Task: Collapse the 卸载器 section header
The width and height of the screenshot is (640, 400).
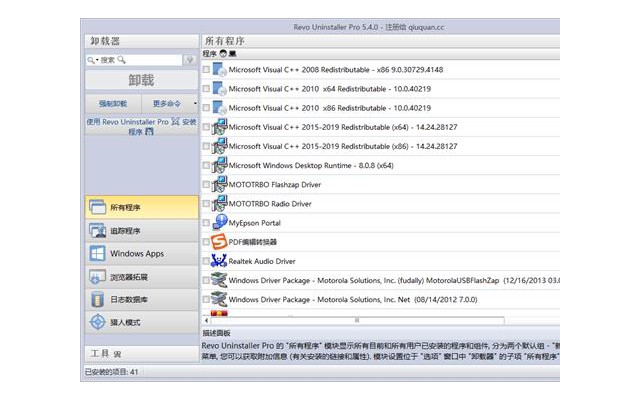Action: pos(142,41)
